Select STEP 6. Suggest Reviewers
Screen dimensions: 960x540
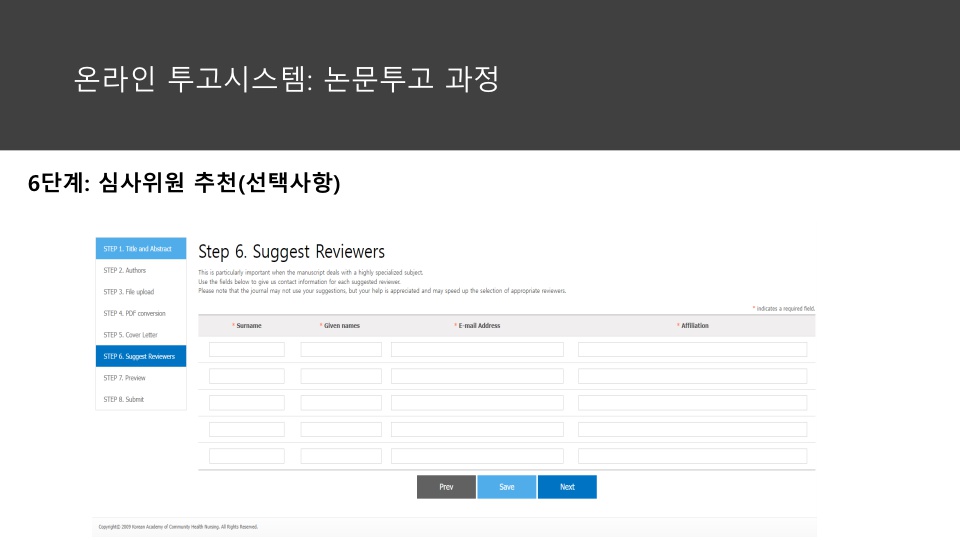(x=140, y=356)
